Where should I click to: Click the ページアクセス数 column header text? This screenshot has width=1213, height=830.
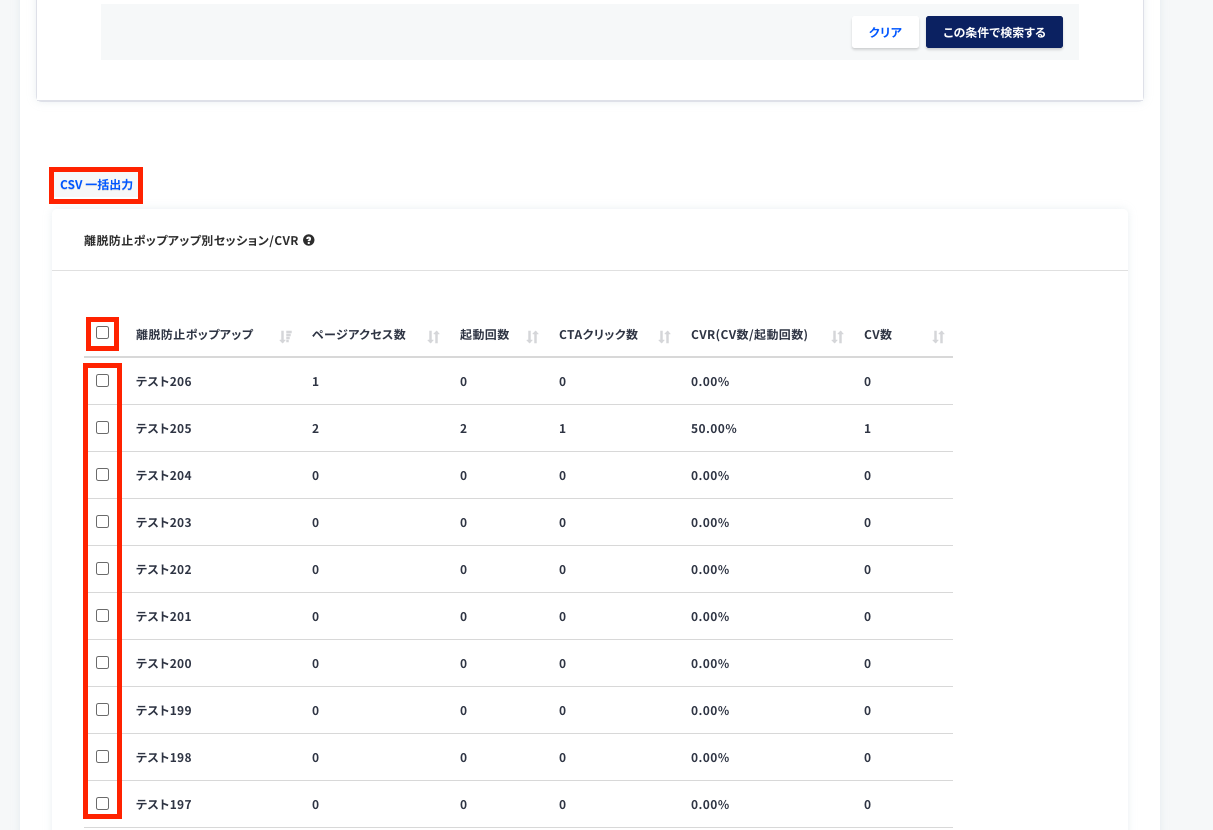tap(359, 335)
